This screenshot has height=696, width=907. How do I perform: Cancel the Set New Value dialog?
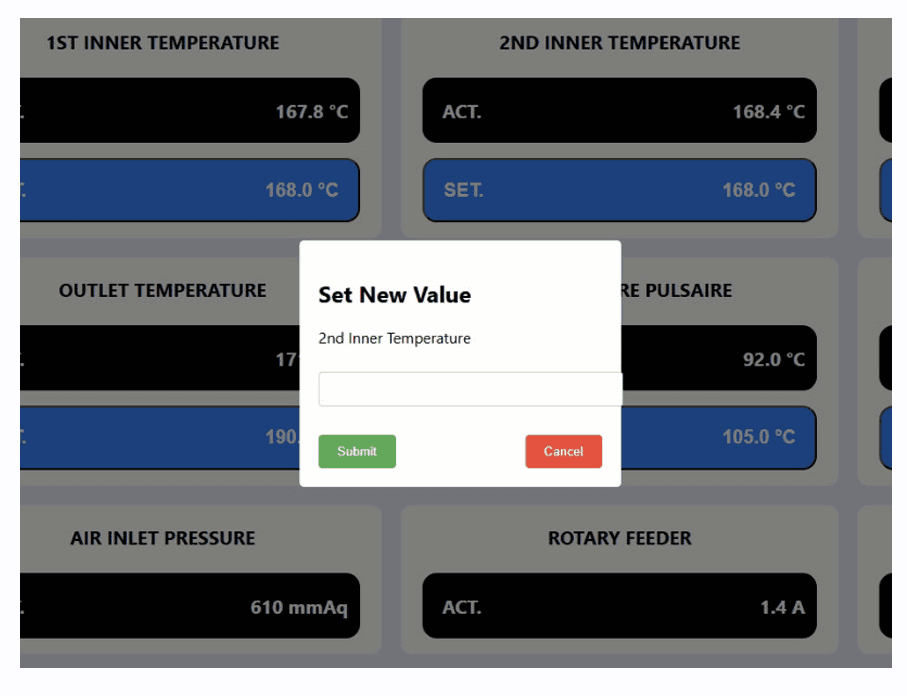pos(563,452)
